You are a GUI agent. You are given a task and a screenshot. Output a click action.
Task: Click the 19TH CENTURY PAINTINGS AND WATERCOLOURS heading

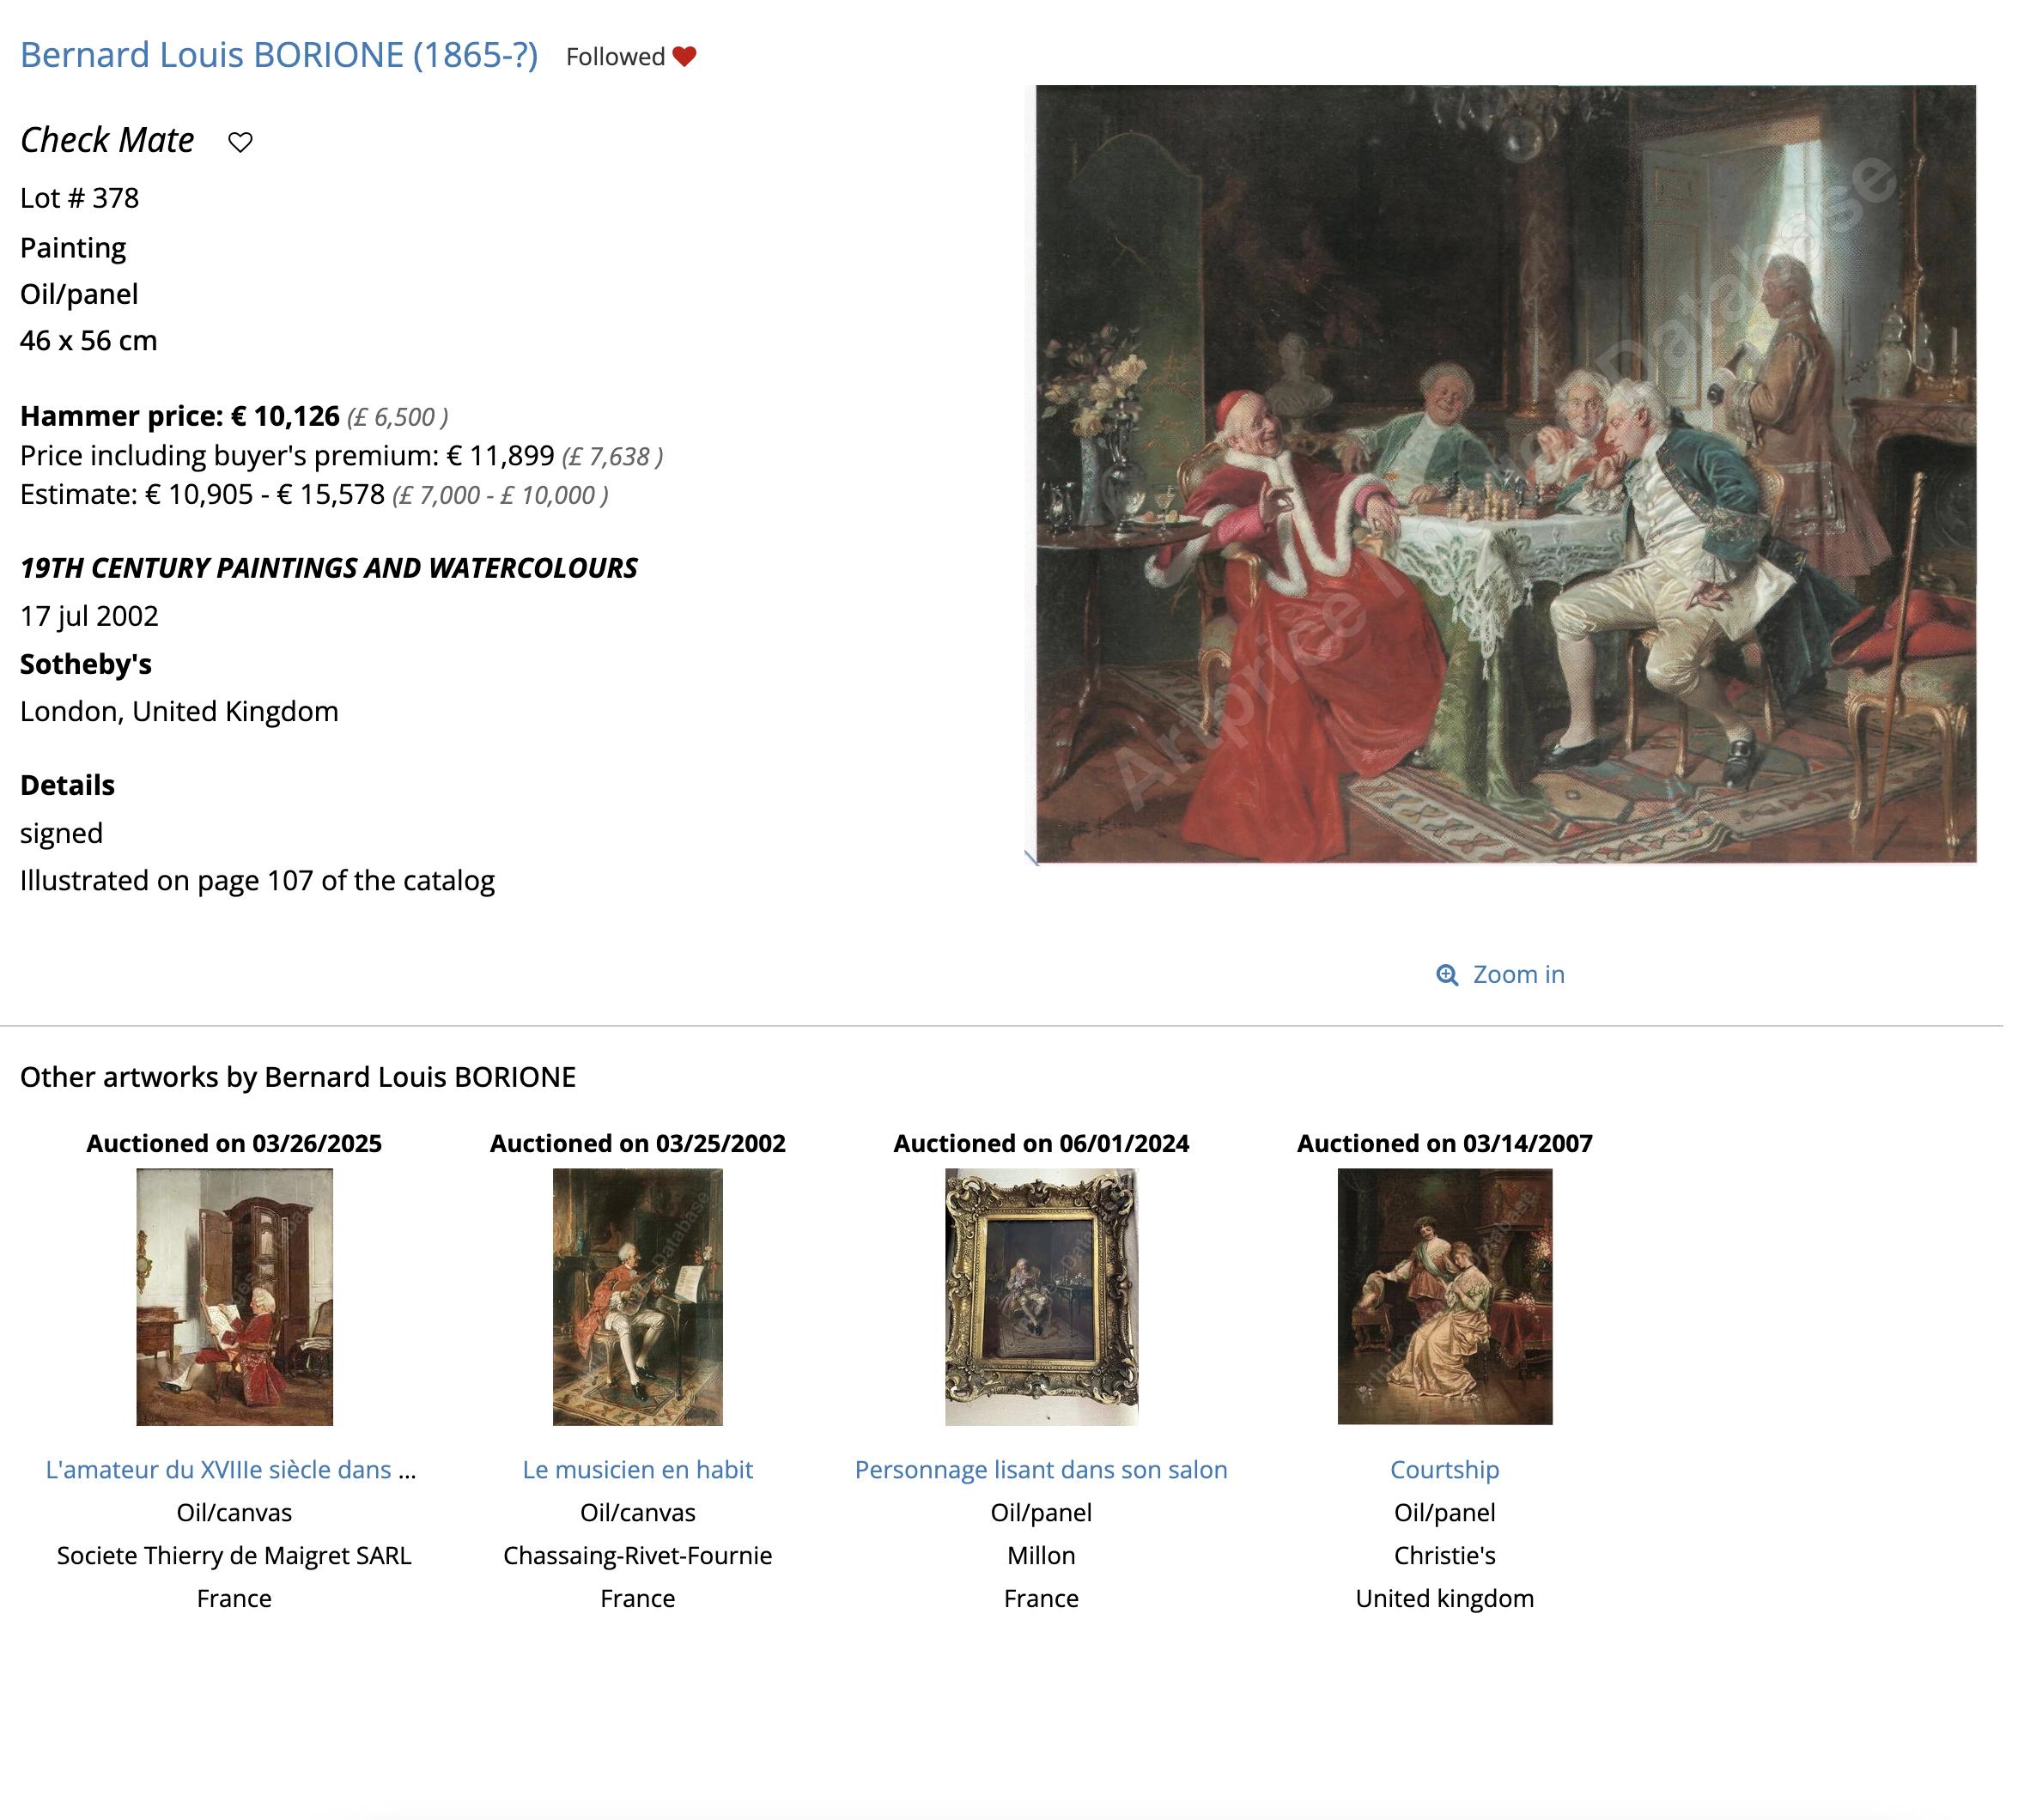[x=329, y=568]
